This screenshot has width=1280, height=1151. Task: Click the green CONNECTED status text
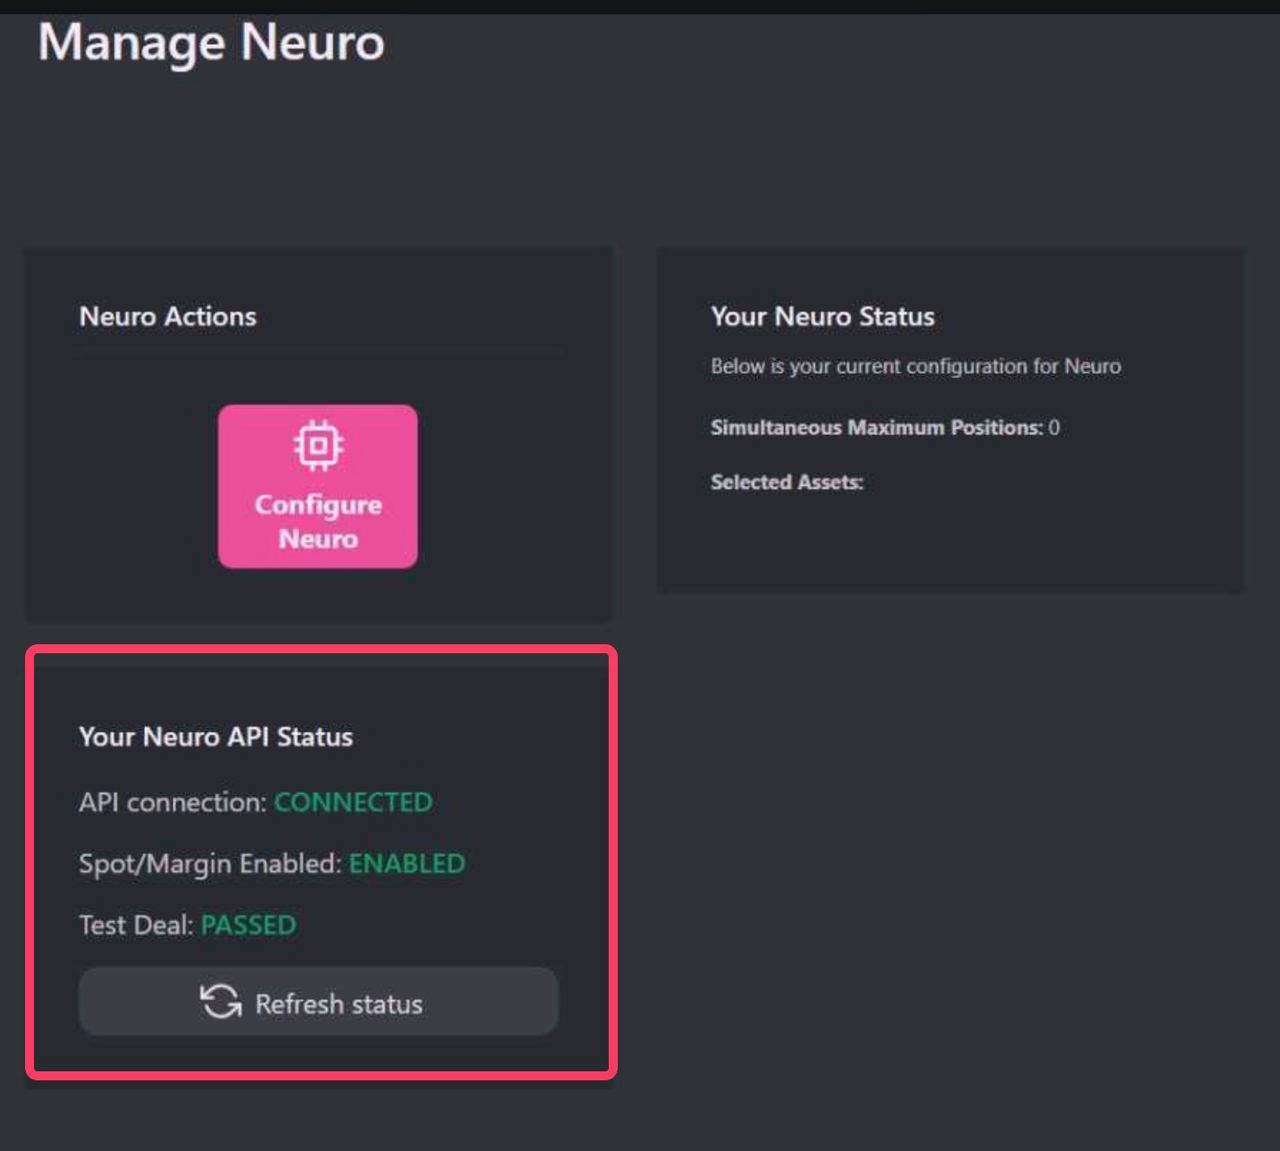[353, 802]
